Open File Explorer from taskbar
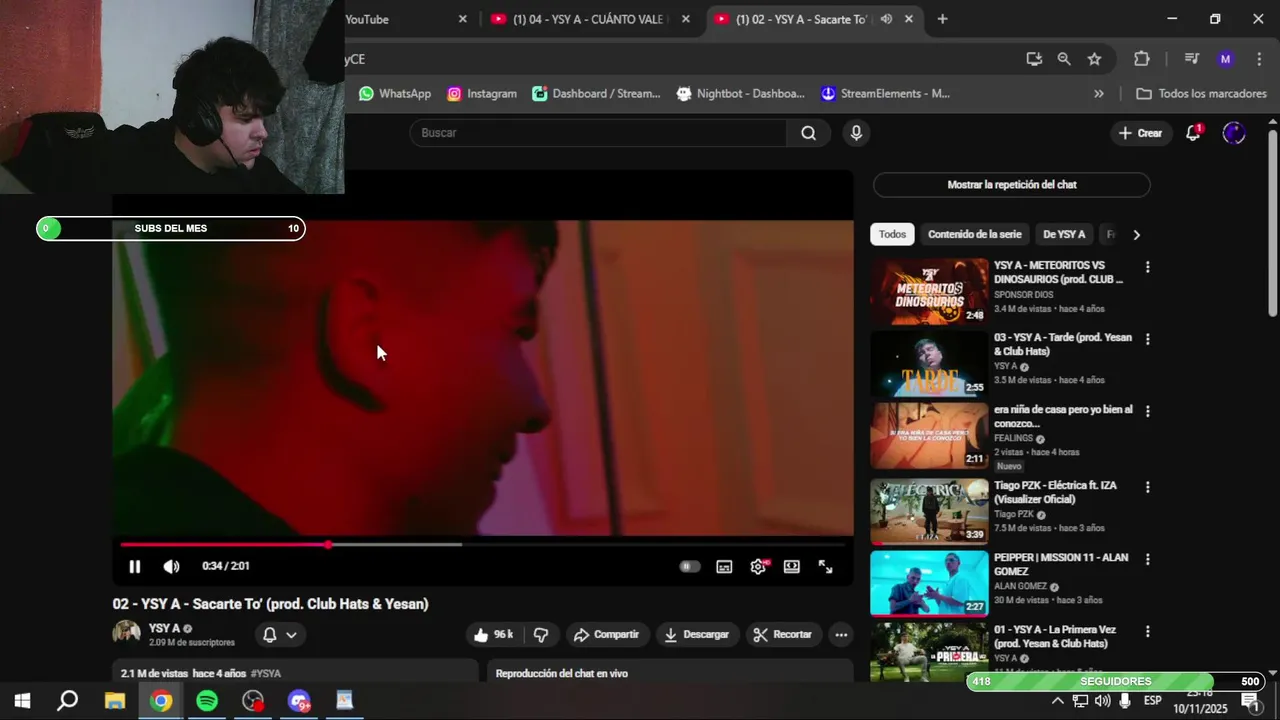Screen dimensions: 1280x720 [115, 700]
